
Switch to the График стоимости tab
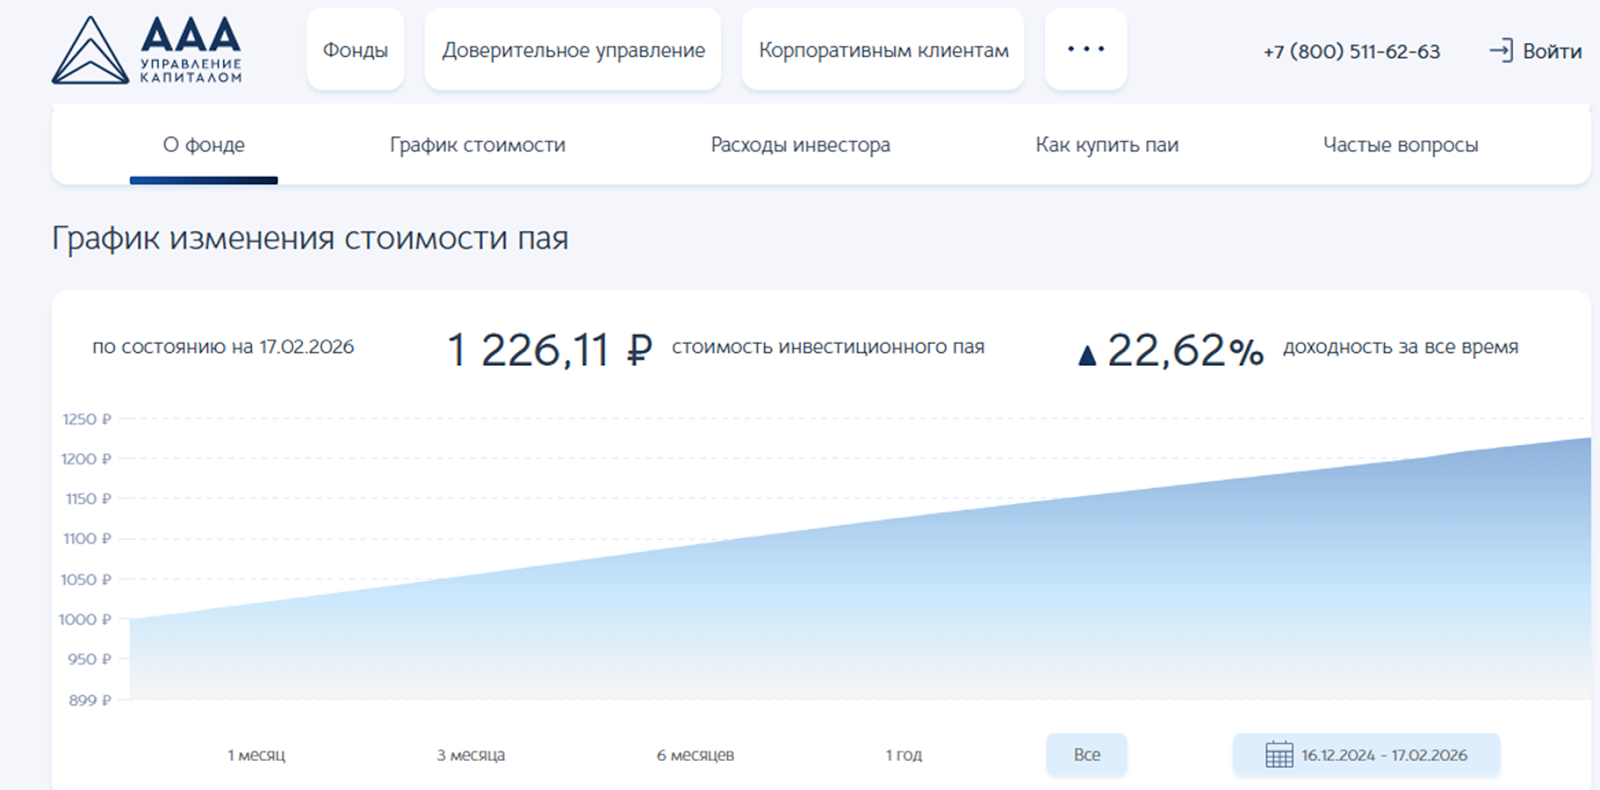[x=477, y=145]
